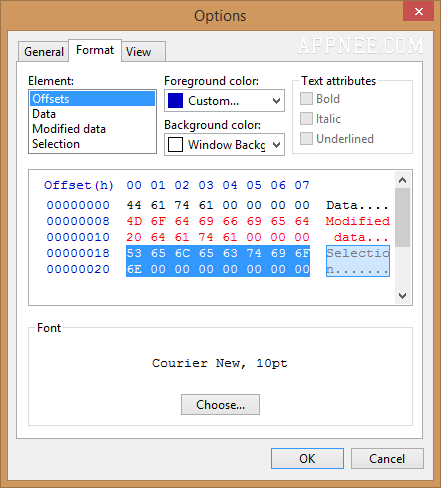Click the preview scrollbar up arrow
The image size is (441, 488).
(x=403, y=180)
